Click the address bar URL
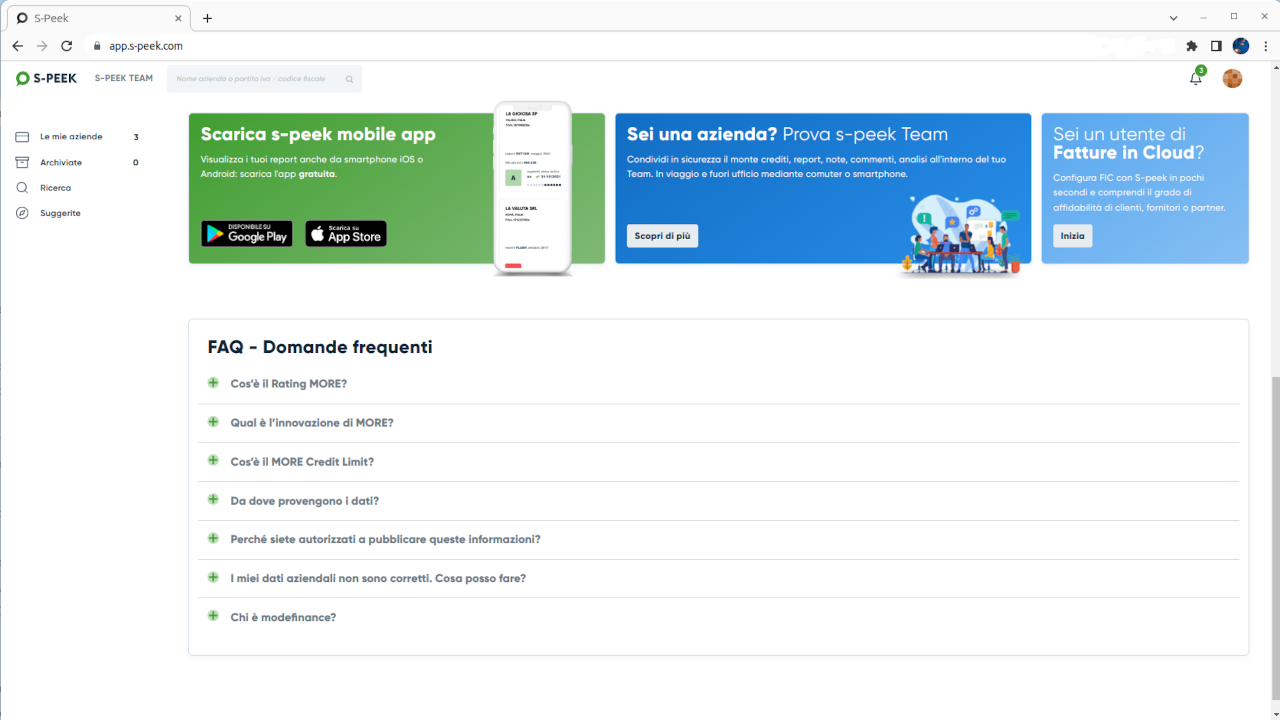The width and height of the screenshot is (1280, 720). point(146,46)
